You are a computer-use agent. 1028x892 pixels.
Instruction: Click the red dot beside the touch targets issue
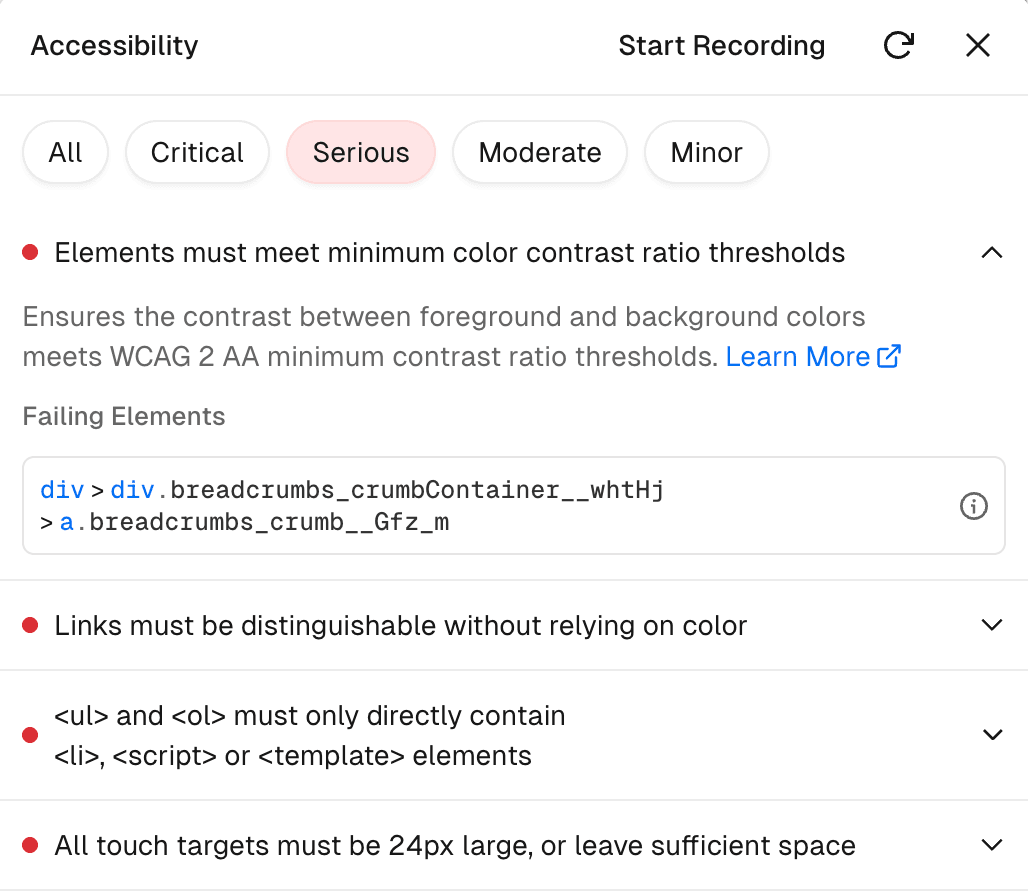[x=29, y=845]
